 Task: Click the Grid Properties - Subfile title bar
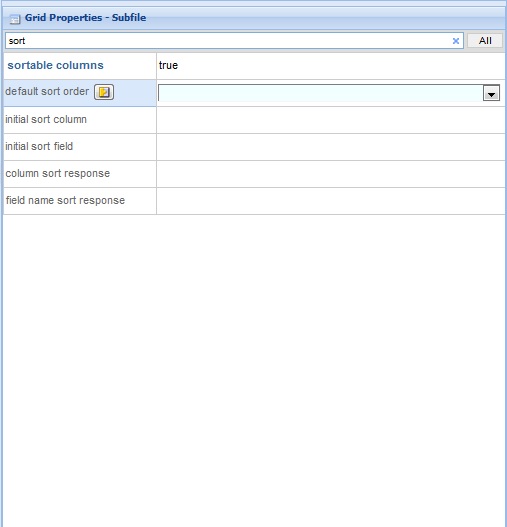254,18
